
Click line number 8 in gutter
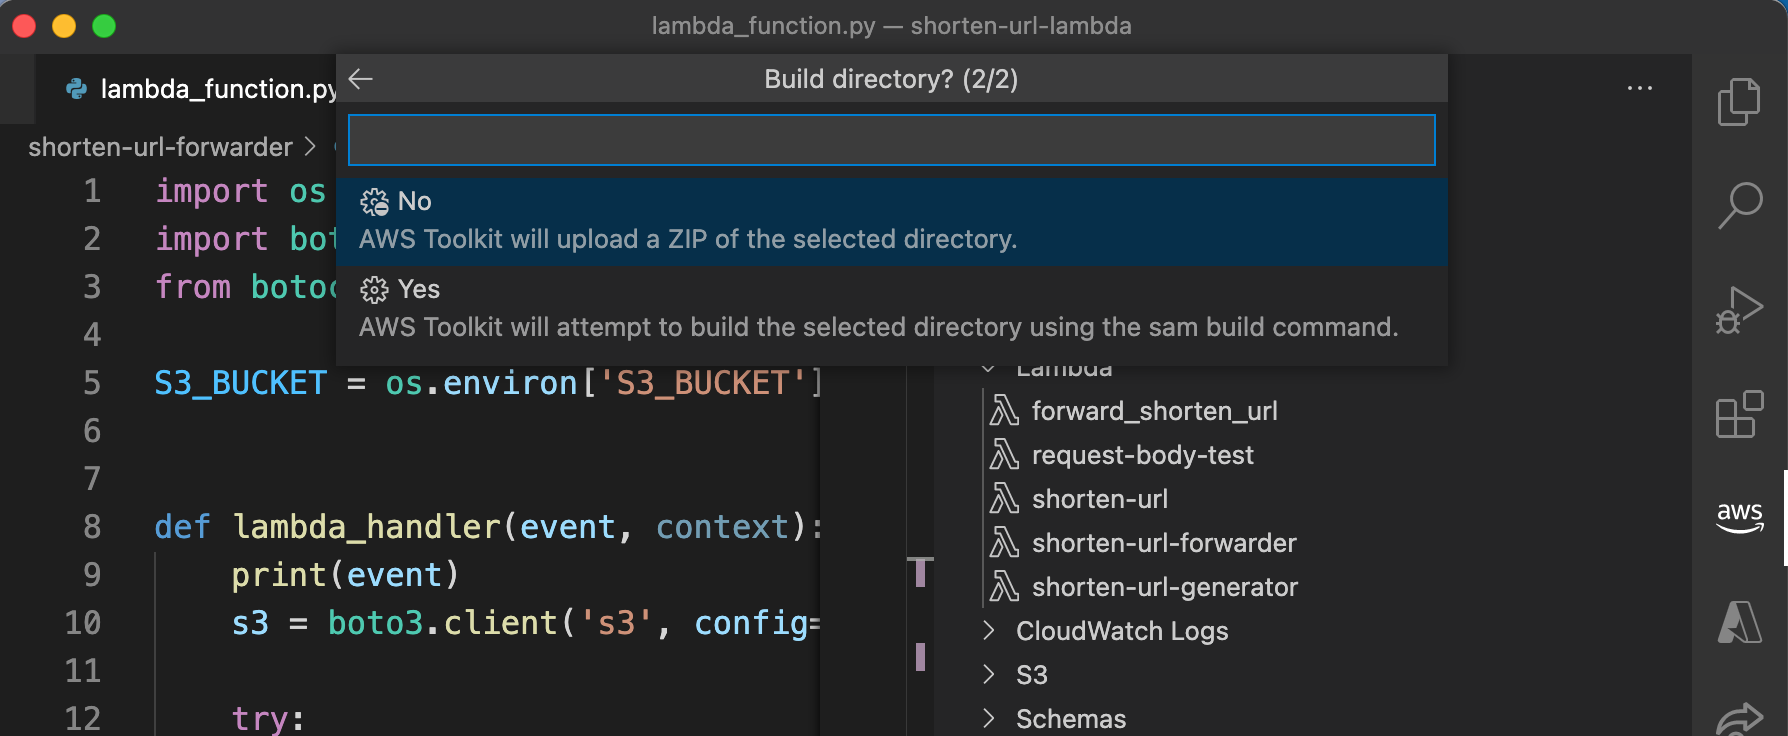(92, 527)
